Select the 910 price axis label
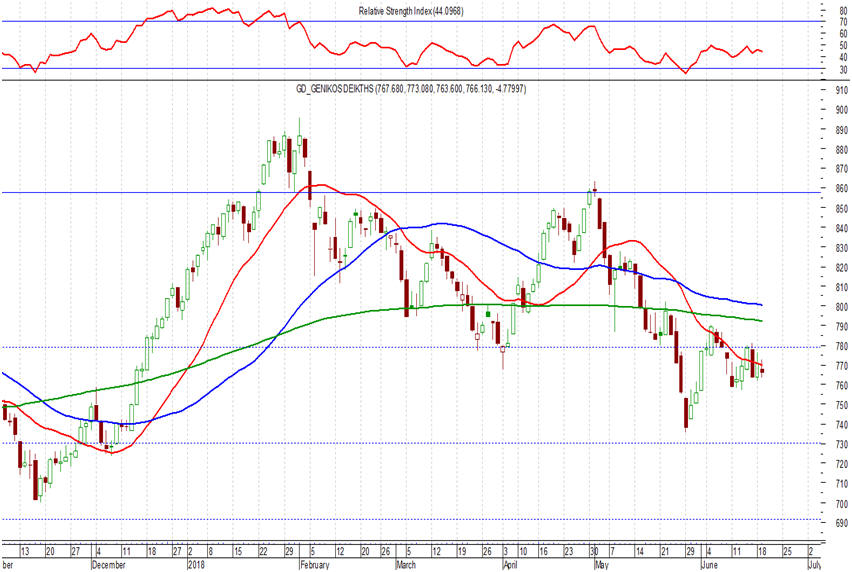Viewport: 852px width, 572px height. coord(842,90)
